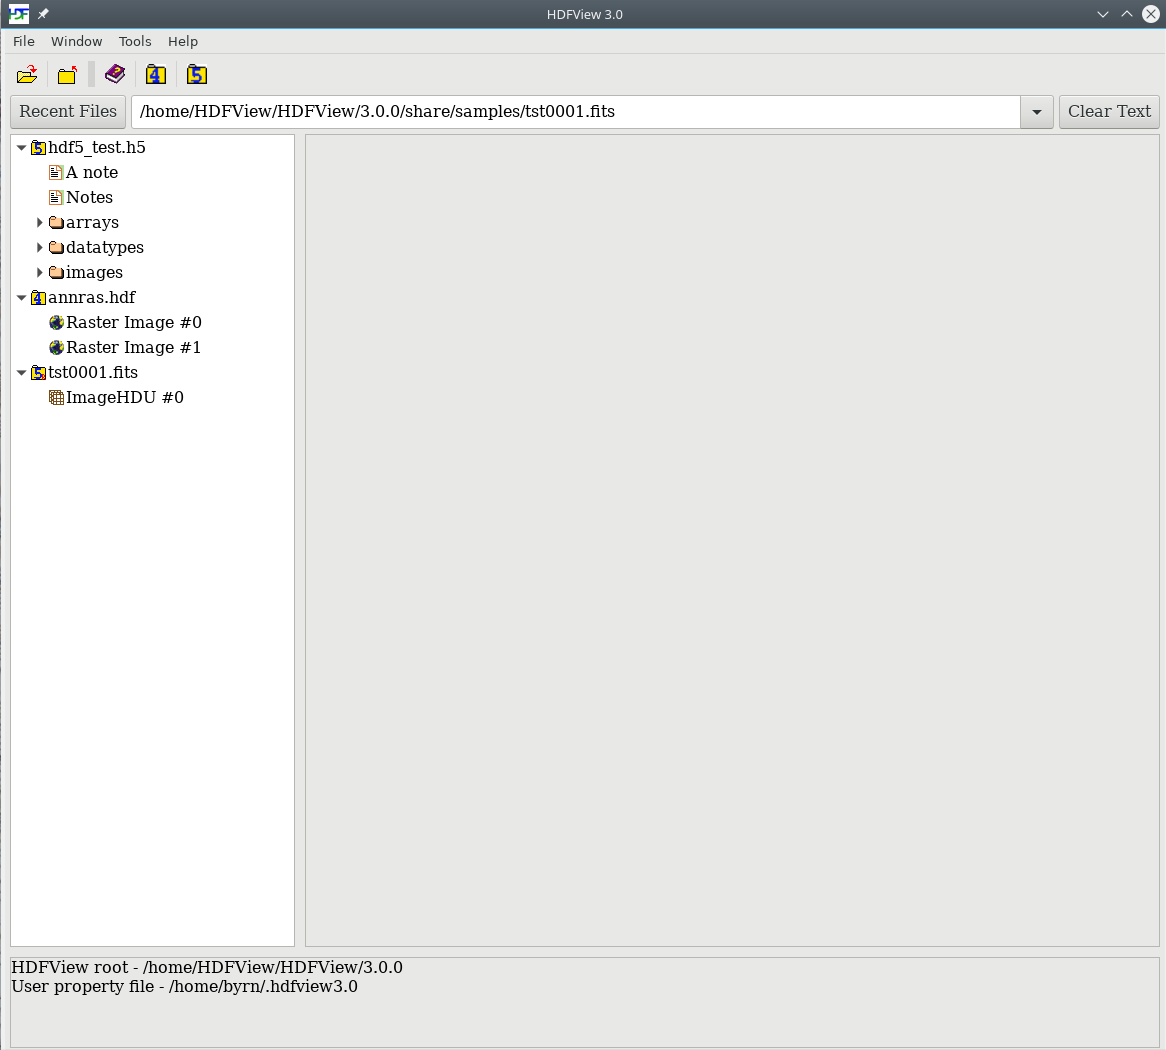
Task: Open the Window menu
Action: pyautogui.click(x=77, y=42)
